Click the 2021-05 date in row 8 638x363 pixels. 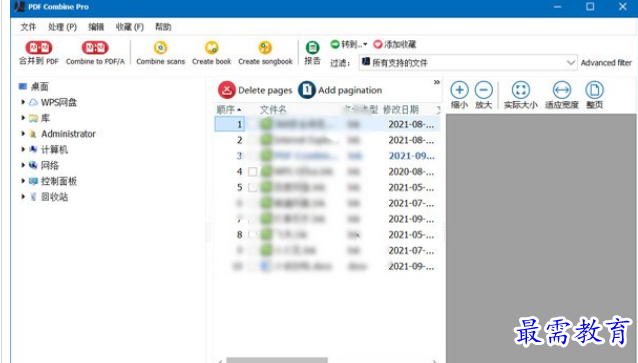click(x=411, y=234)
